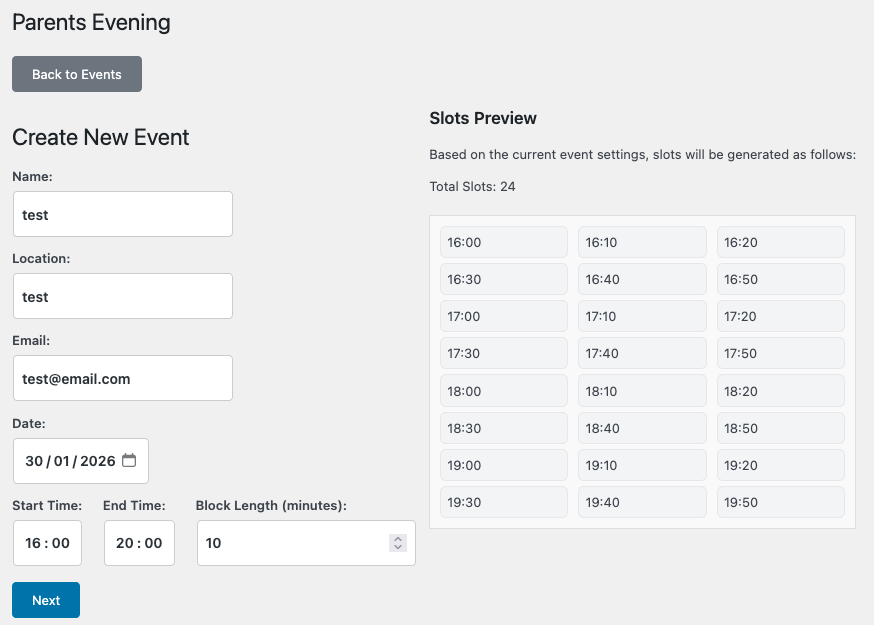Screen dimensions: 874x625
Task: Select the End Time field showing 20:00
Action: tap(138, 542)
